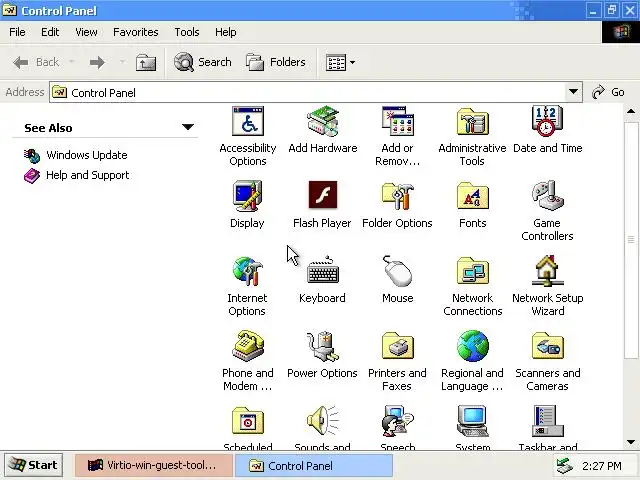Click the vertical scrollbar thumb
The width and height of the screenshot is (640, 480).
(x=631, y=239)
